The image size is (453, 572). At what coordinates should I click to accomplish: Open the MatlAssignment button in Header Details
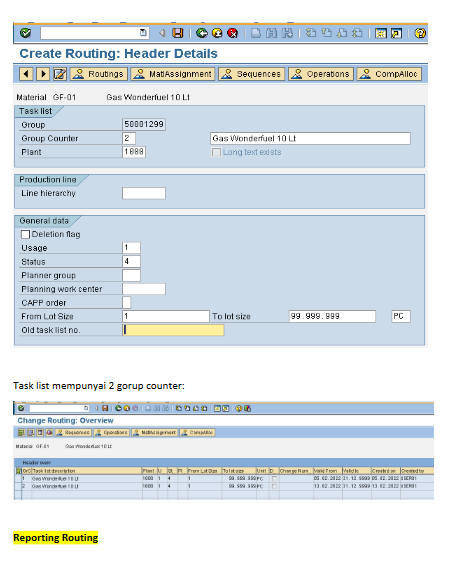click(173, 74)
